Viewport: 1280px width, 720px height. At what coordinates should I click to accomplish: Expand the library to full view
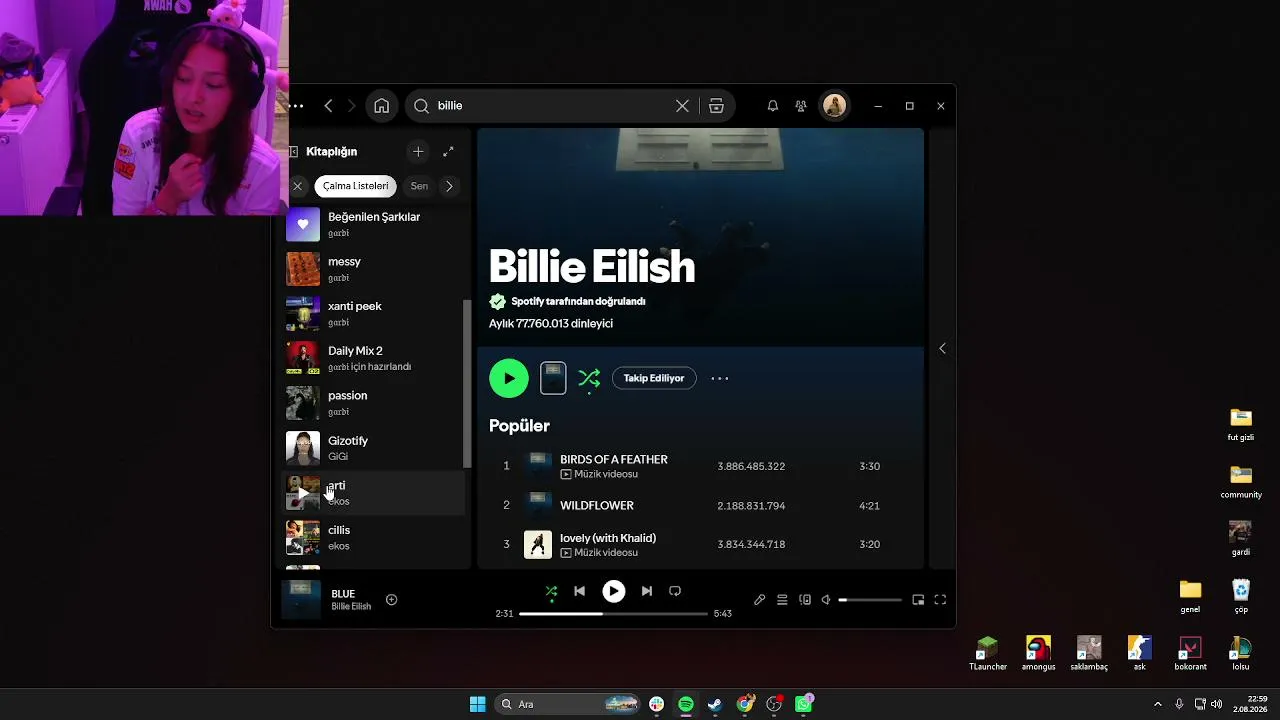coord(448,152)
